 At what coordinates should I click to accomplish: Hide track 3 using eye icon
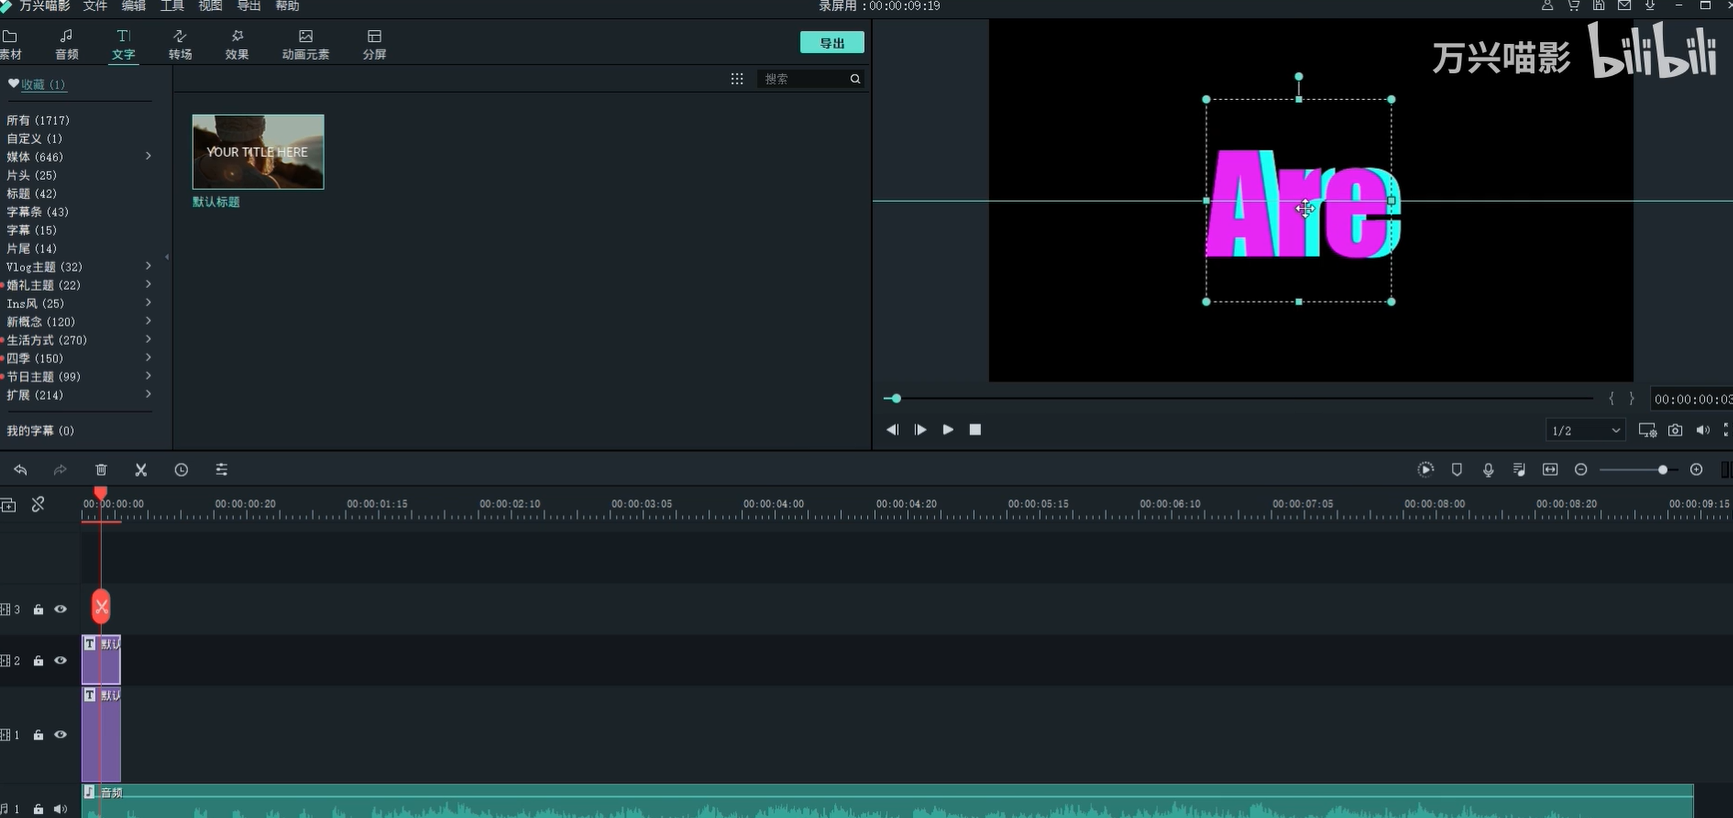(61, 609)
